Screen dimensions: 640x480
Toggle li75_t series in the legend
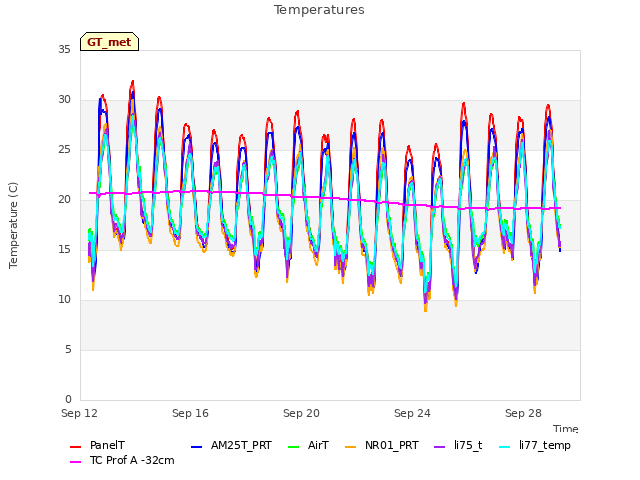[458, 446]
